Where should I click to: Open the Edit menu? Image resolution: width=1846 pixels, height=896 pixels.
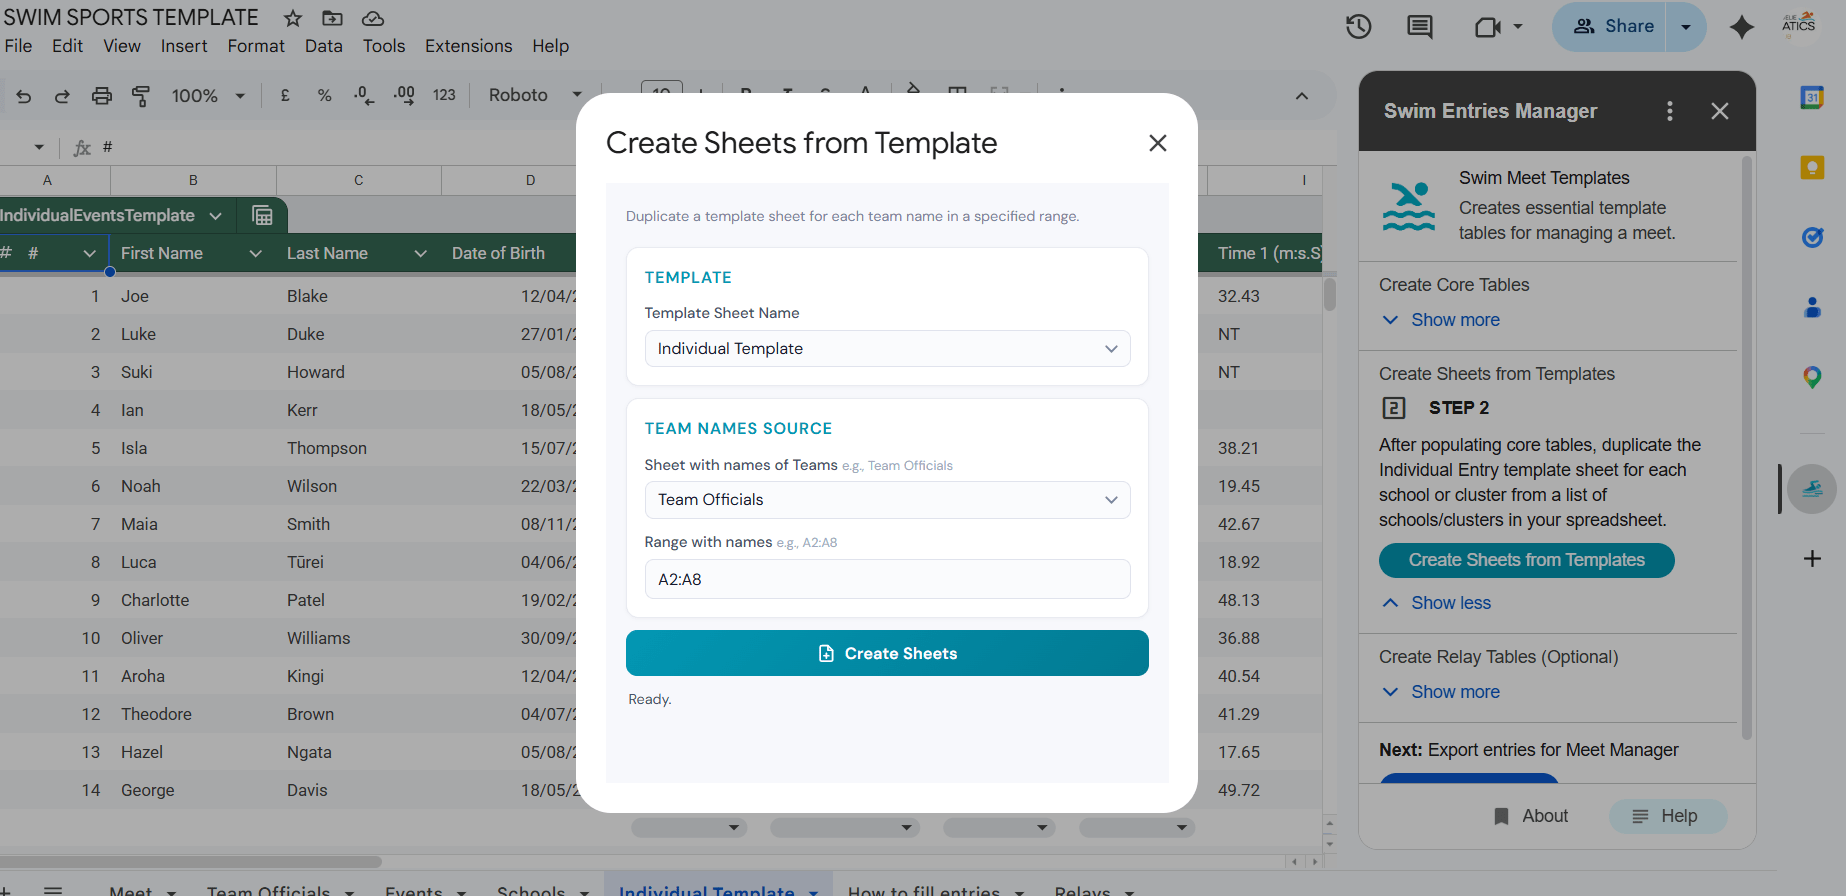point(67,46)
